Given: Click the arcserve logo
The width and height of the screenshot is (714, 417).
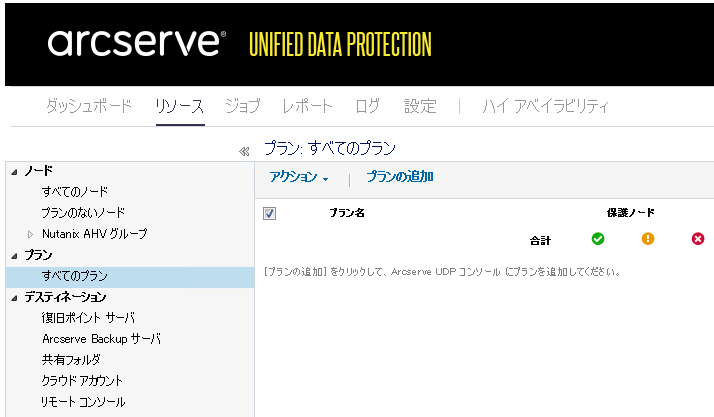Looking at the screenshot, I should (x=136, y=43).
